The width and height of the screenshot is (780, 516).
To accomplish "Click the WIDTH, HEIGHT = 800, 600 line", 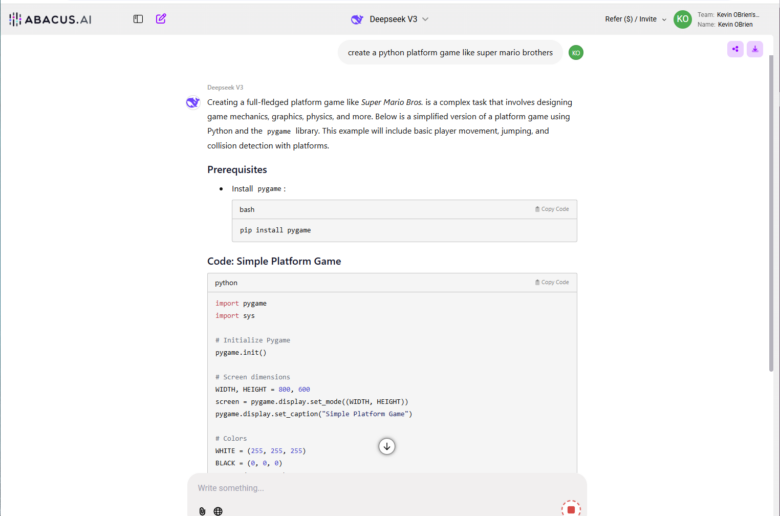I will [x=263, y=390].
